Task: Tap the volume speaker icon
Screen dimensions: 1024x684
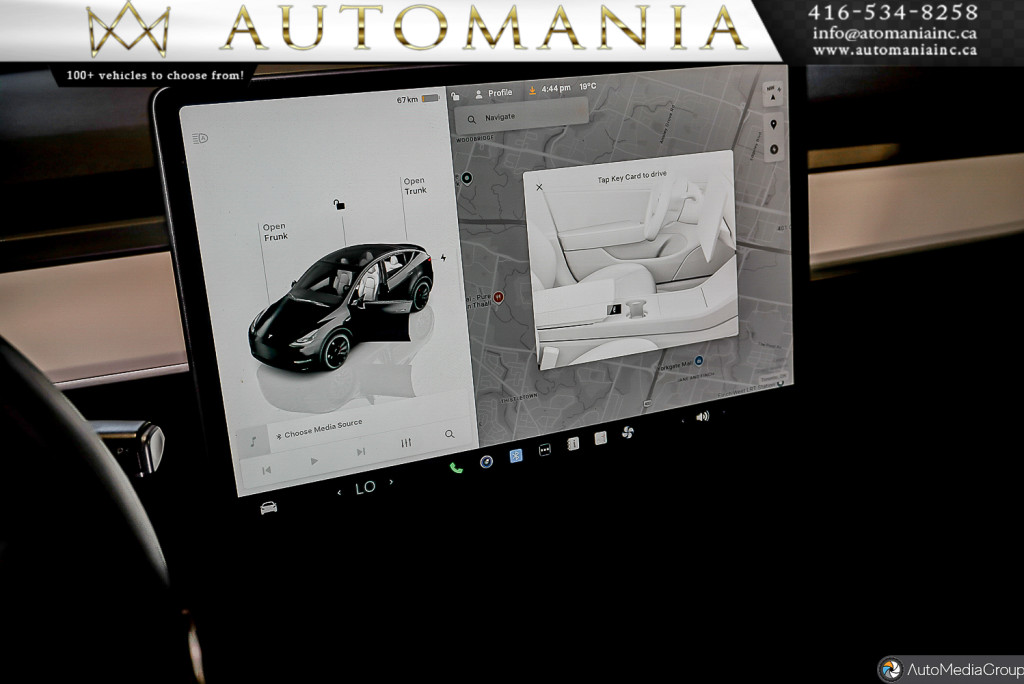Action: [702, 416]
